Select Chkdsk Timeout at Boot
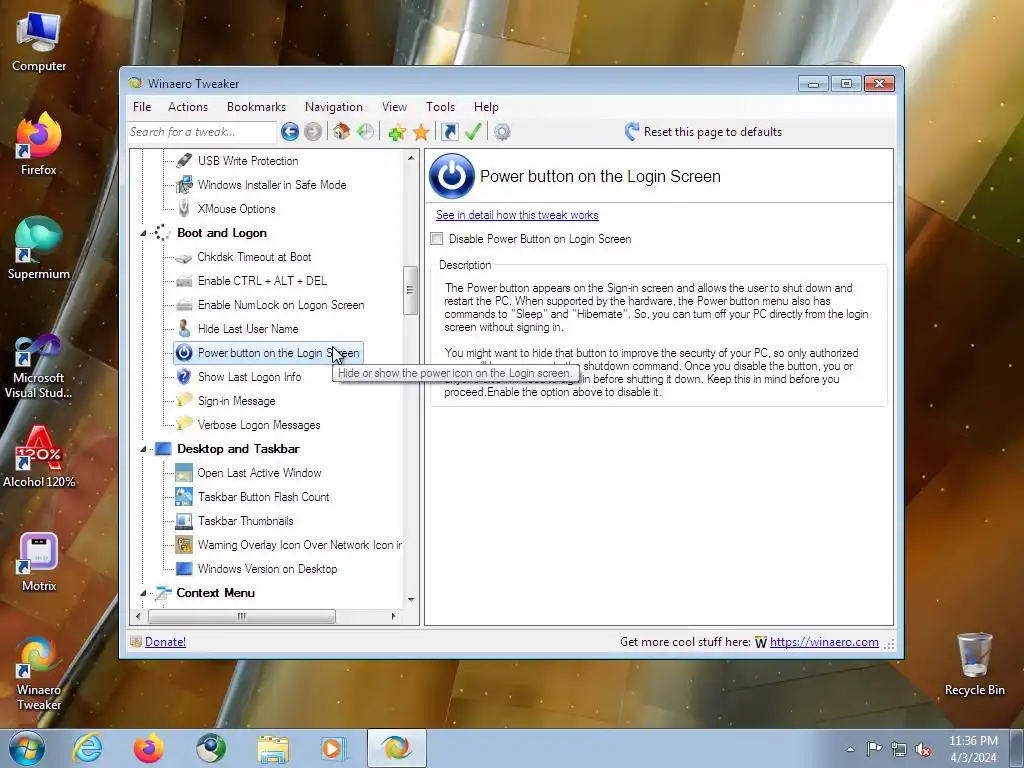 click(x=254, y=257)
